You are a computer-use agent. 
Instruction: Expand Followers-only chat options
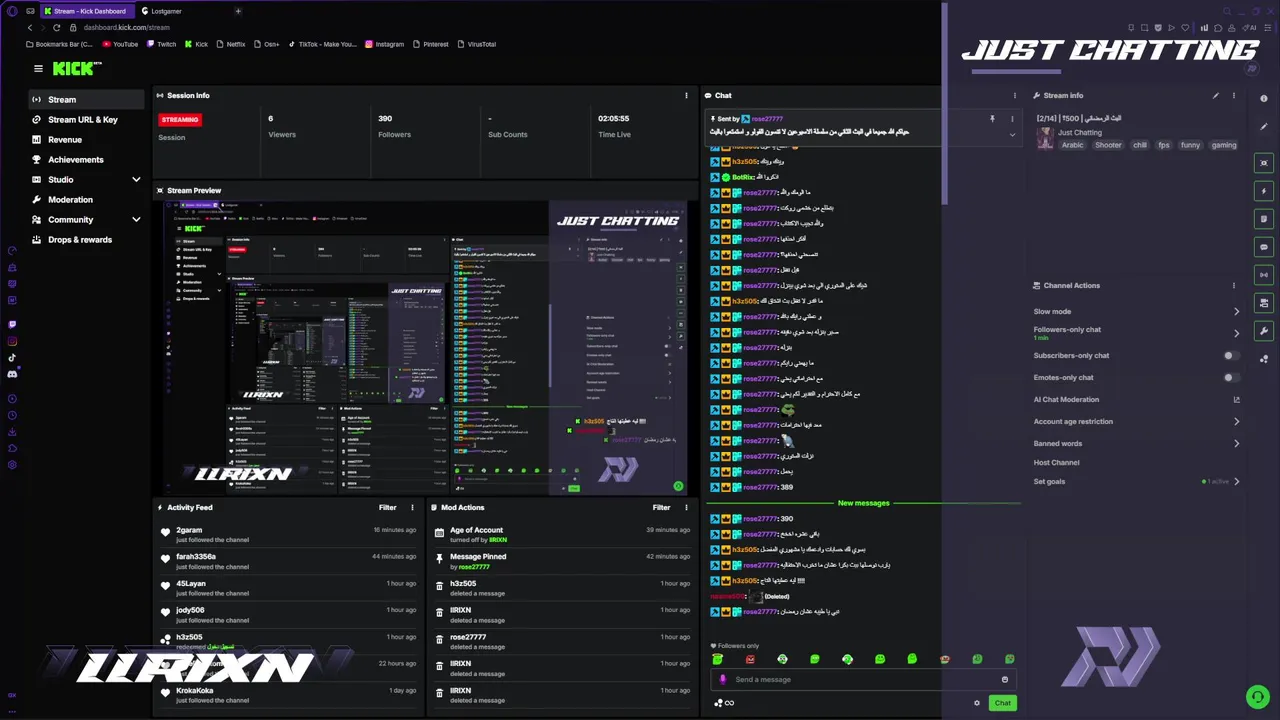click(x=1237, y=333)
